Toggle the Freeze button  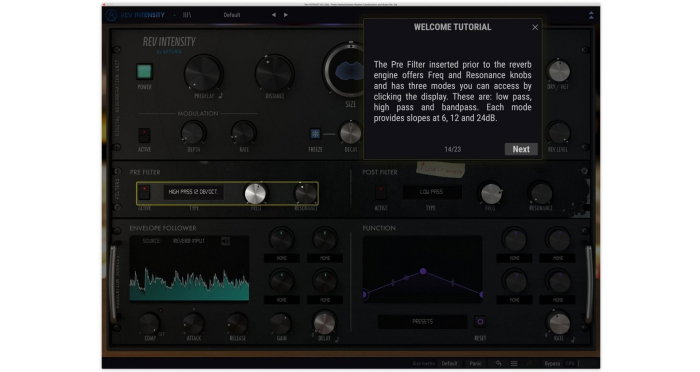point(315,134)
